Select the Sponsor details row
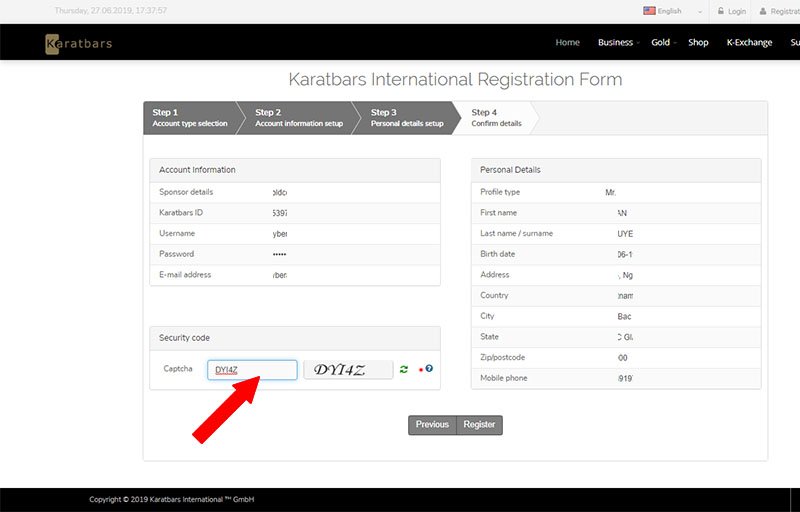 [295, 192]
